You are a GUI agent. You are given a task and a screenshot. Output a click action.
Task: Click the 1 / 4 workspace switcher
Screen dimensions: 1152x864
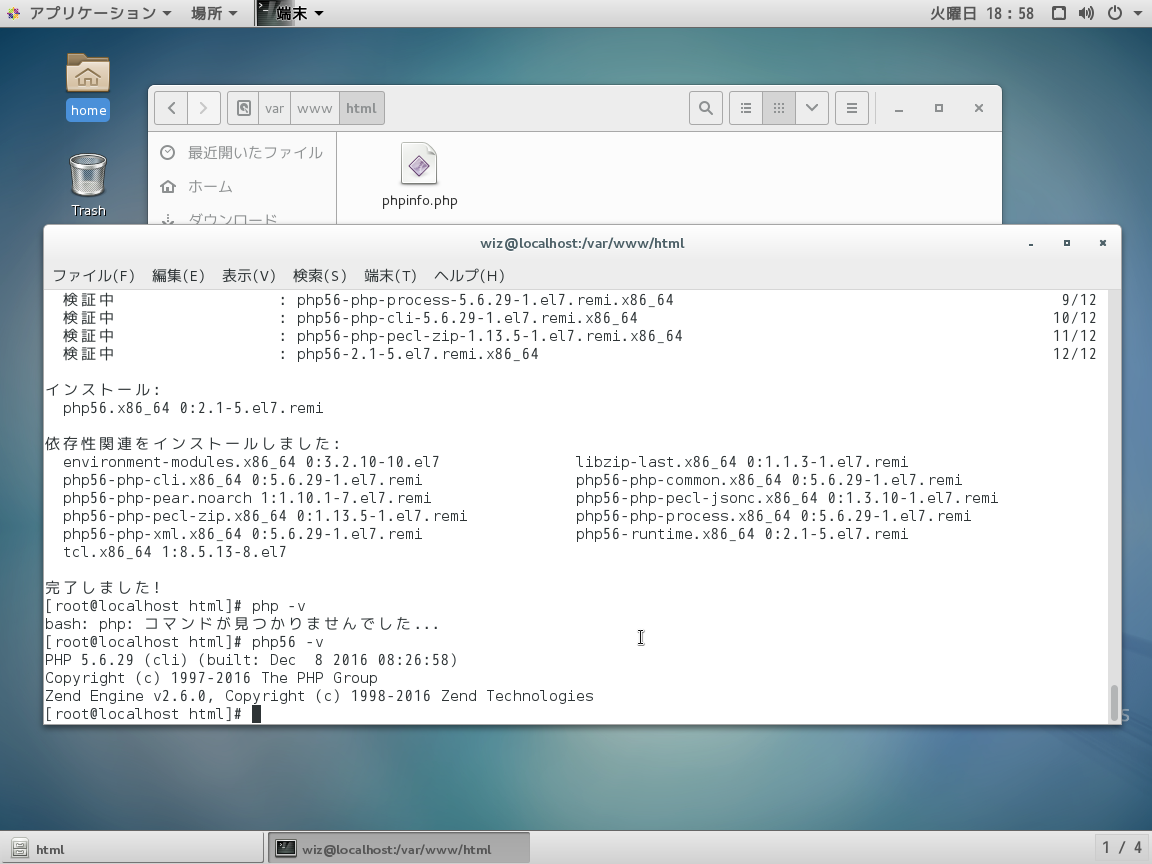coord(1122,848)
